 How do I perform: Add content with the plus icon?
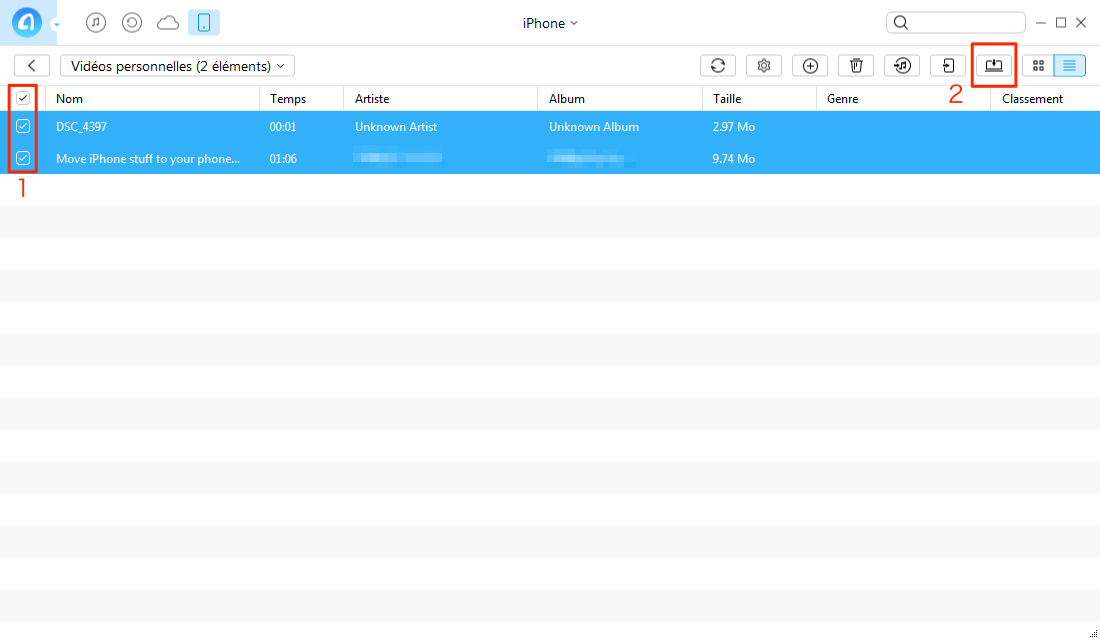point(810,65)
